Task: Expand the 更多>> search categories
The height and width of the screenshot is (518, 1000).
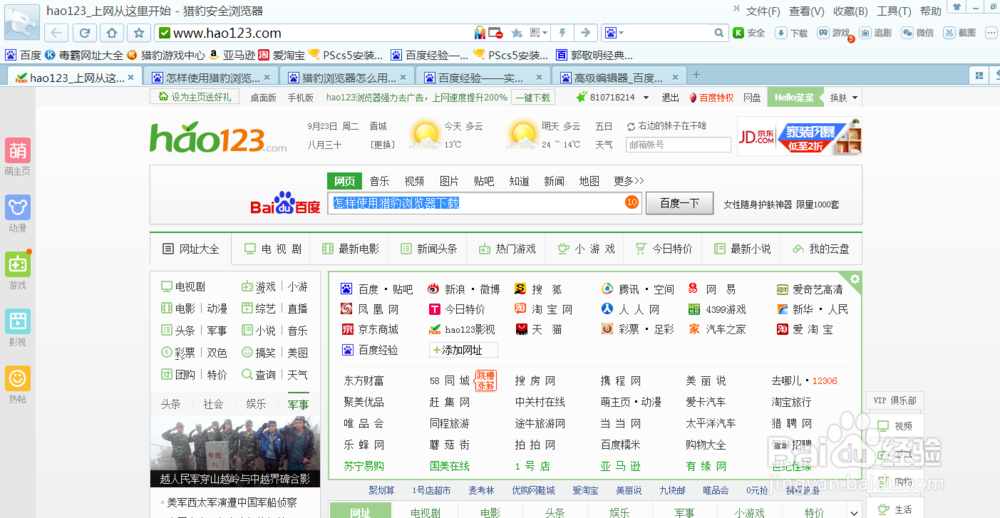Action: pyautogui.click(x=629, y=181)
